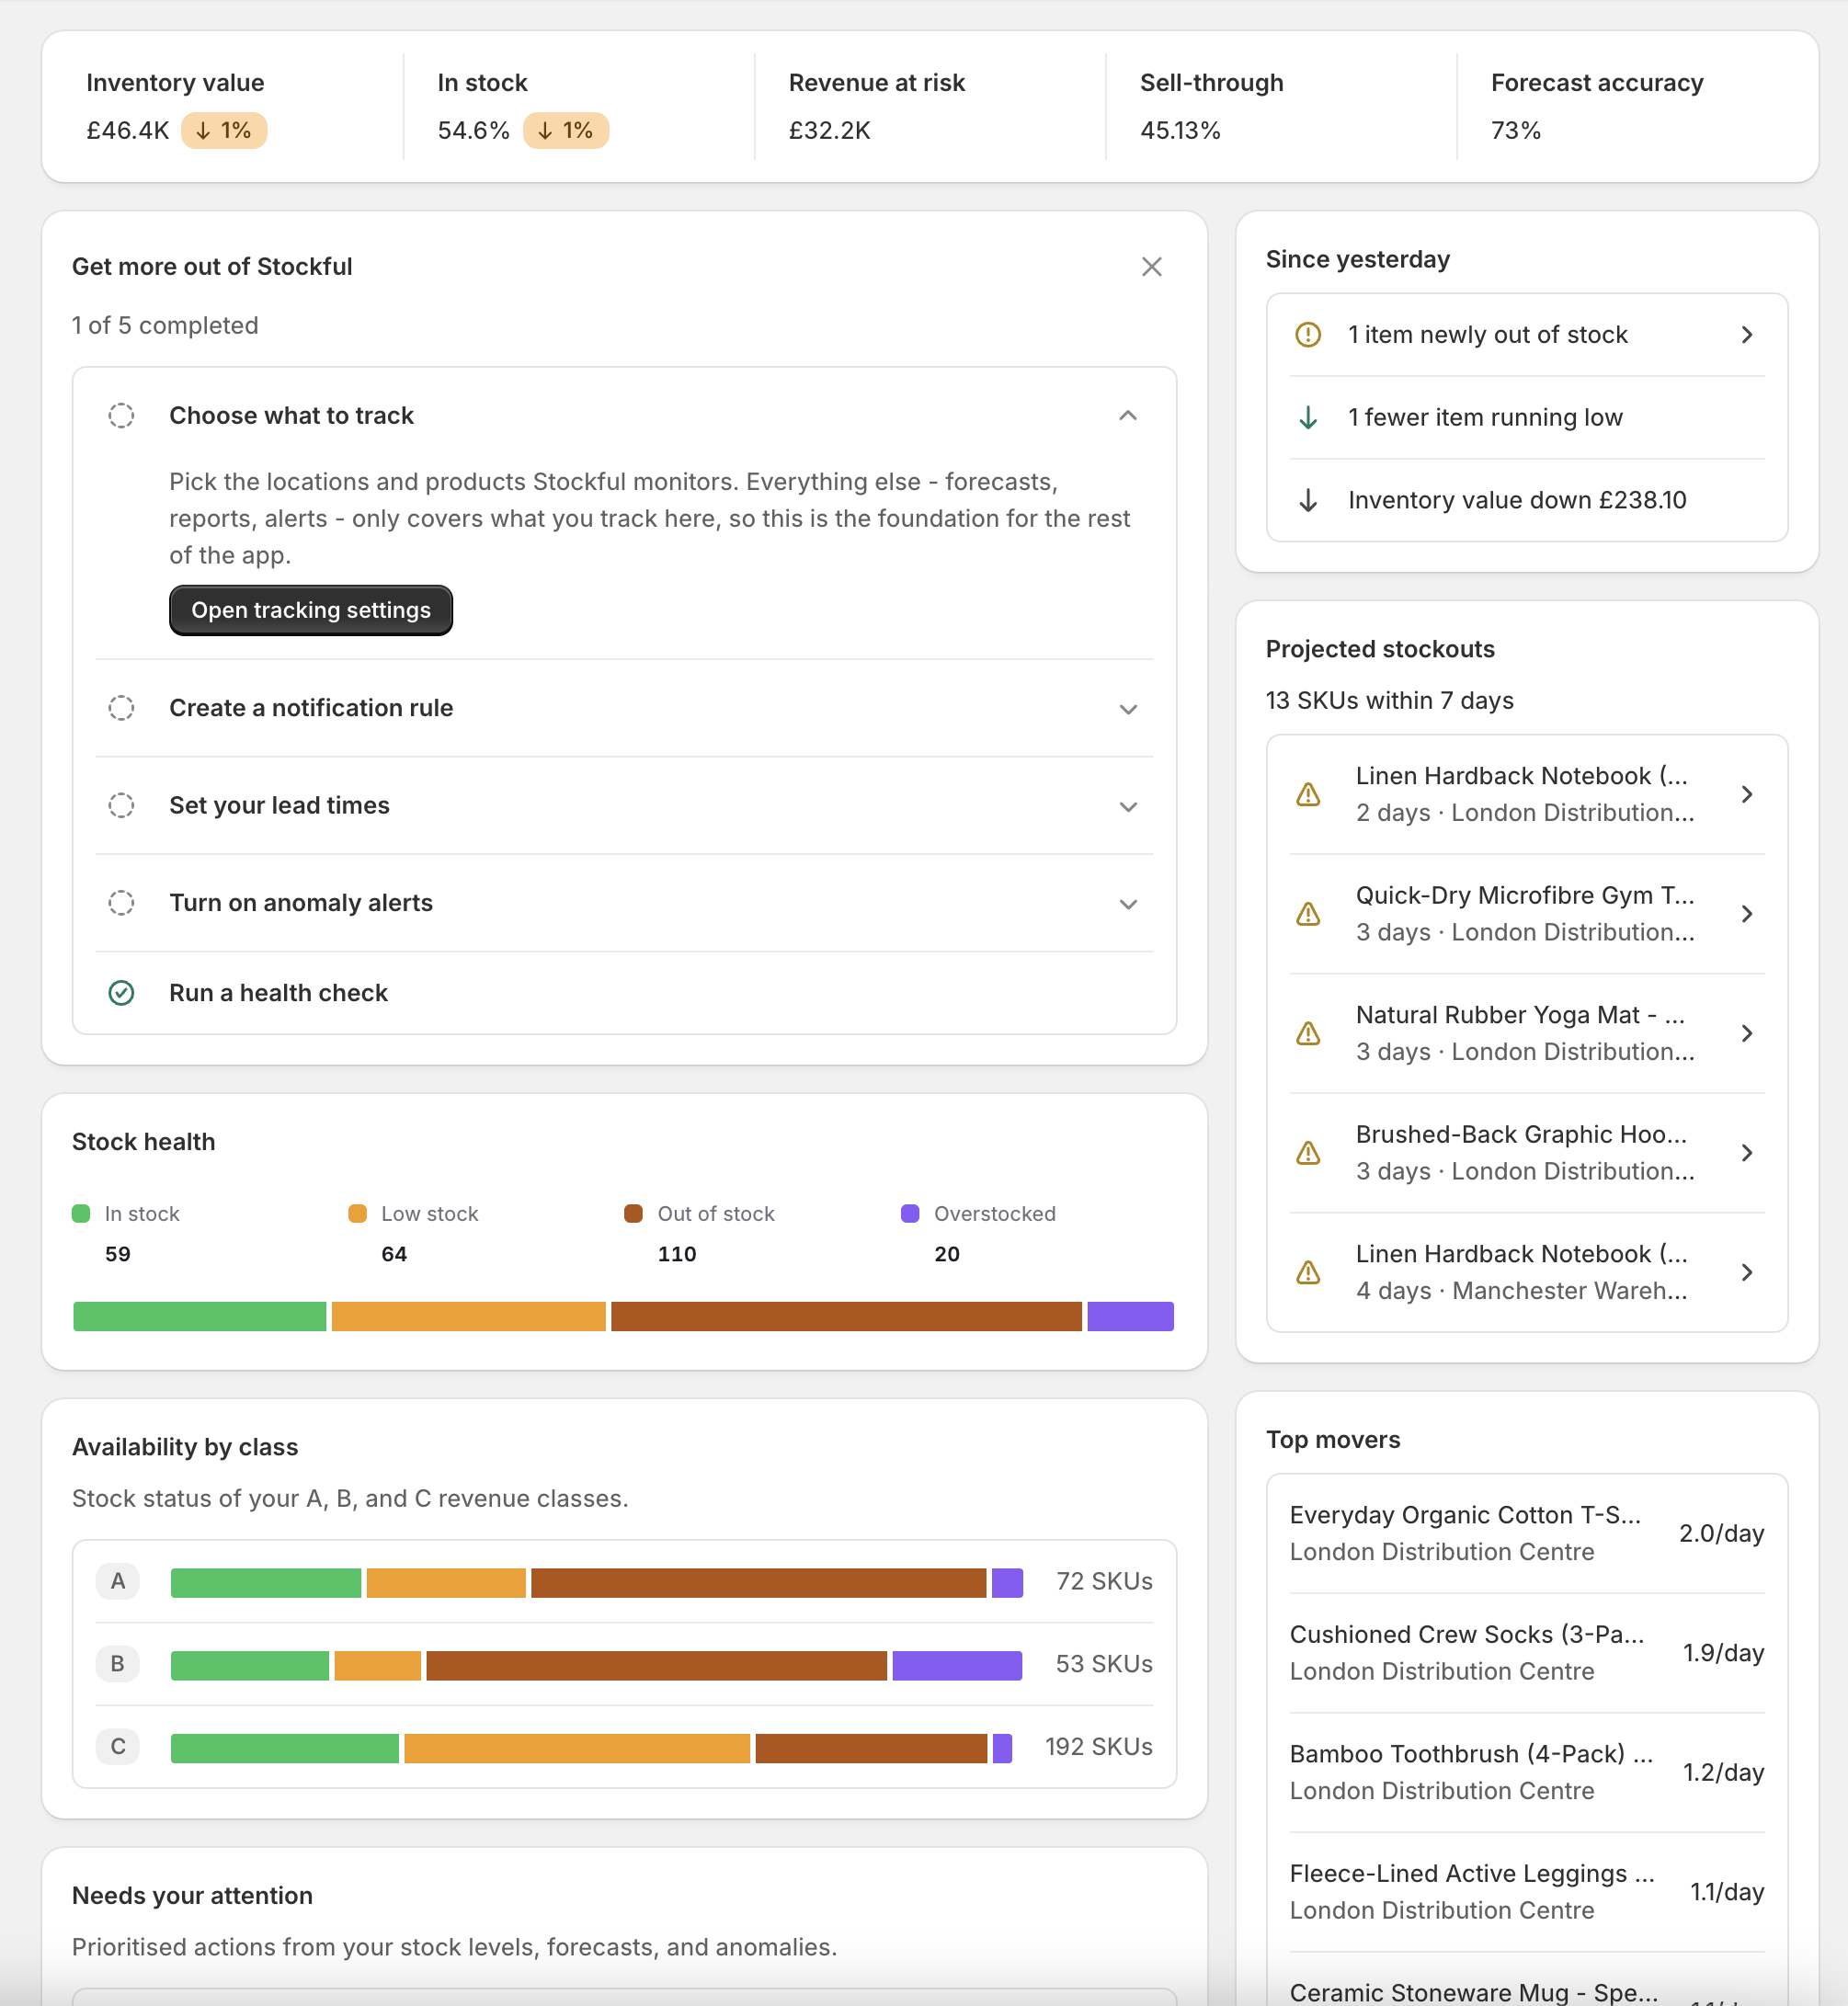The image size is (1848, 2006).
Task: Click the green down arrow beside fewer item running low
Action: 1308,418
